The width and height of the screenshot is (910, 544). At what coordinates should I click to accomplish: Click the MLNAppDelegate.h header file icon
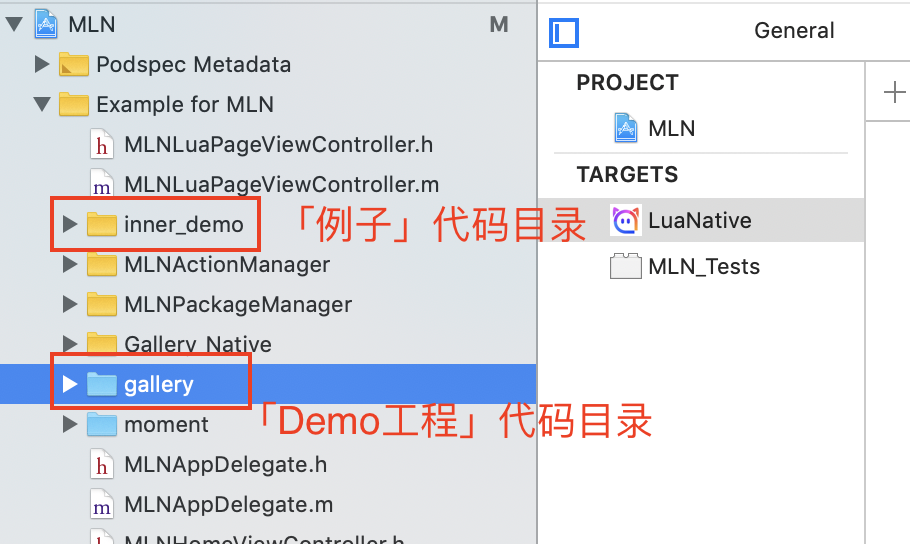tap(101, 465)
